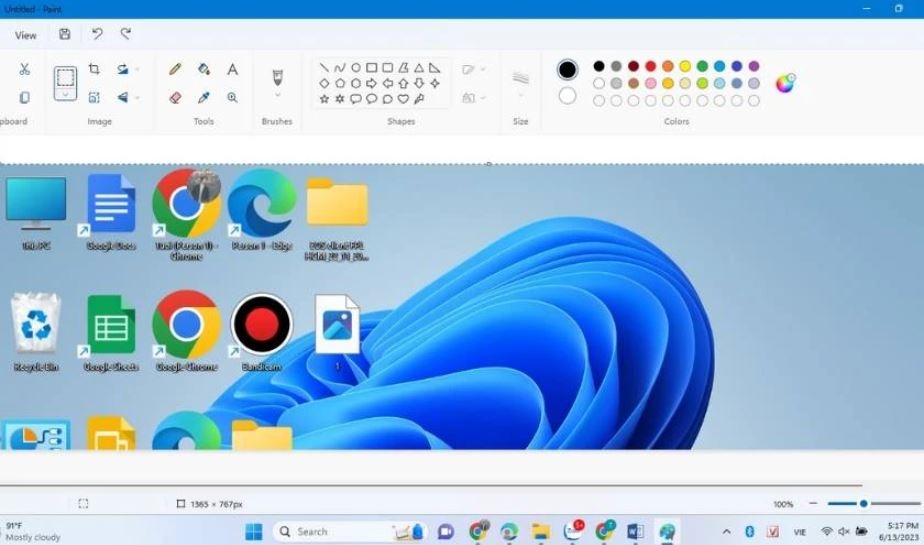Select the Fill bucket tool
This screenshot has height=545, width=924.
[204, 69]
